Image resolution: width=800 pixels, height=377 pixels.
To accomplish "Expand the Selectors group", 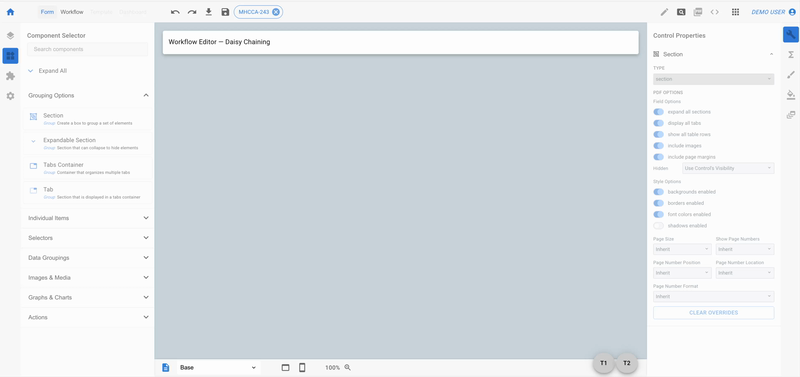I will click(87, 238).
